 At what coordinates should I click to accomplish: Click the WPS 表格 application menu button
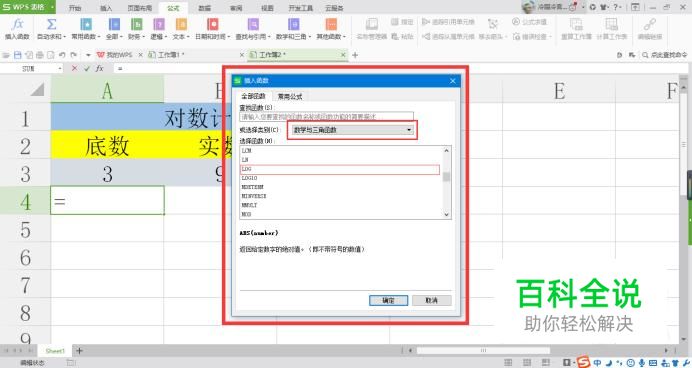point(27,7)
